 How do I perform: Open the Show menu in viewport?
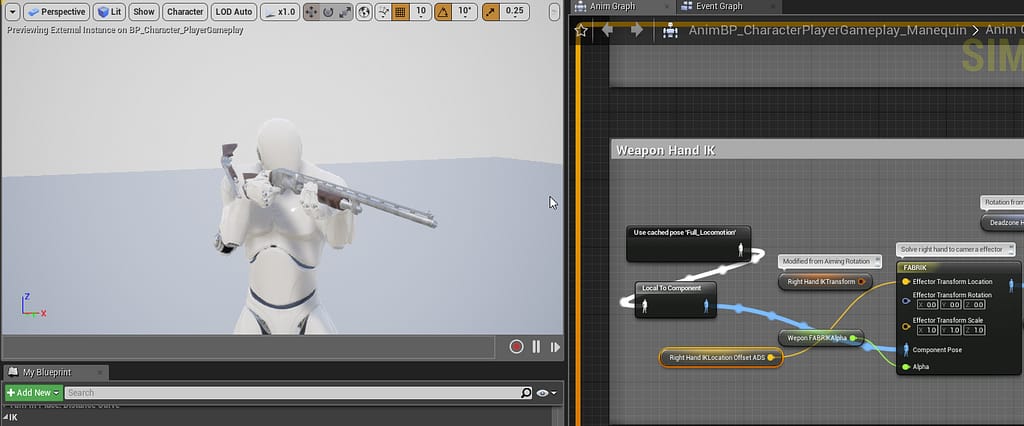(144, 12)
